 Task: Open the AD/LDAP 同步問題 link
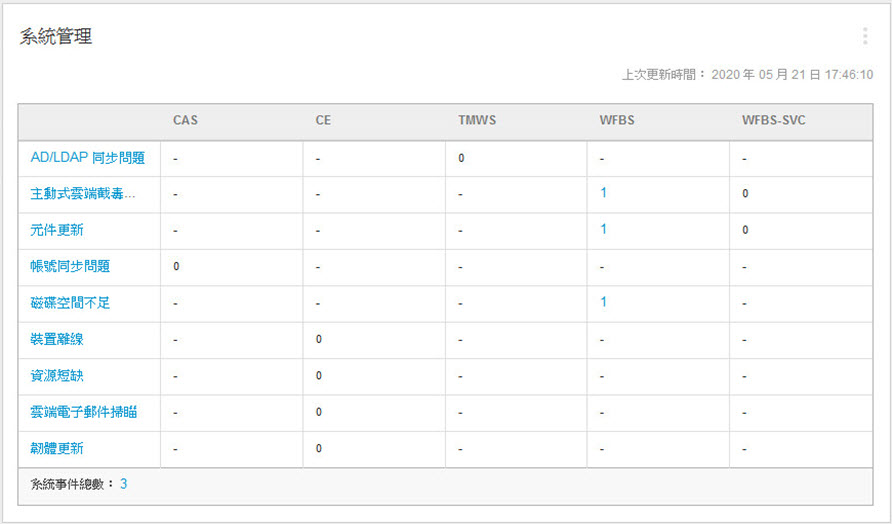click(88, 158)
